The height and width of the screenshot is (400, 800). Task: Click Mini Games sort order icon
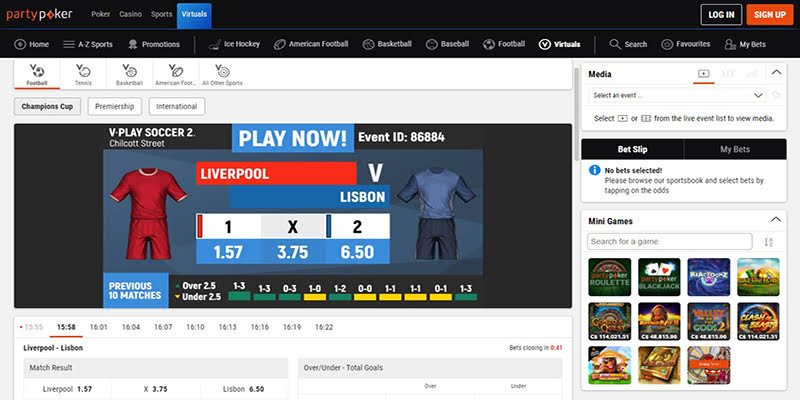[768, 242]
